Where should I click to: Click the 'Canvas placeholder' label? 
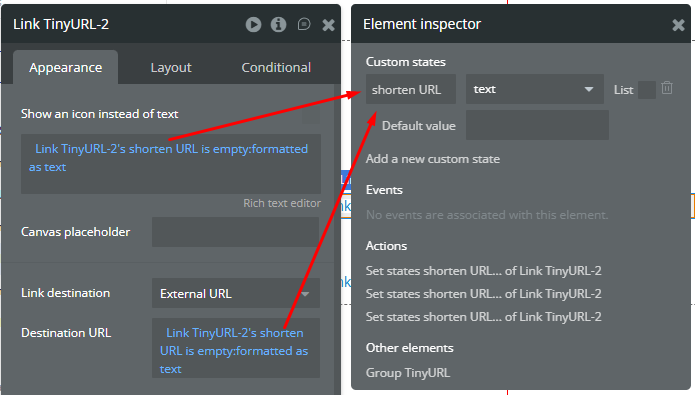76,232
